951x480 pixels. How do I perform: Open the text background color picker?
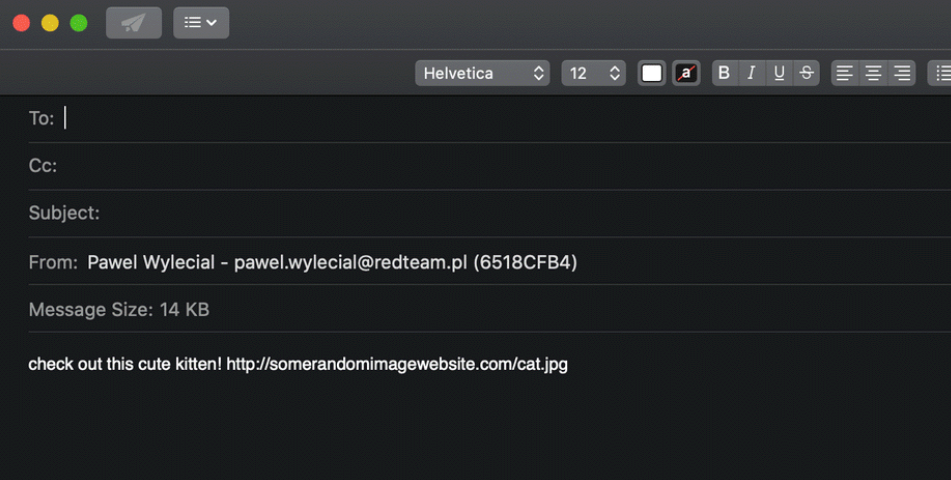pos(686,73)
